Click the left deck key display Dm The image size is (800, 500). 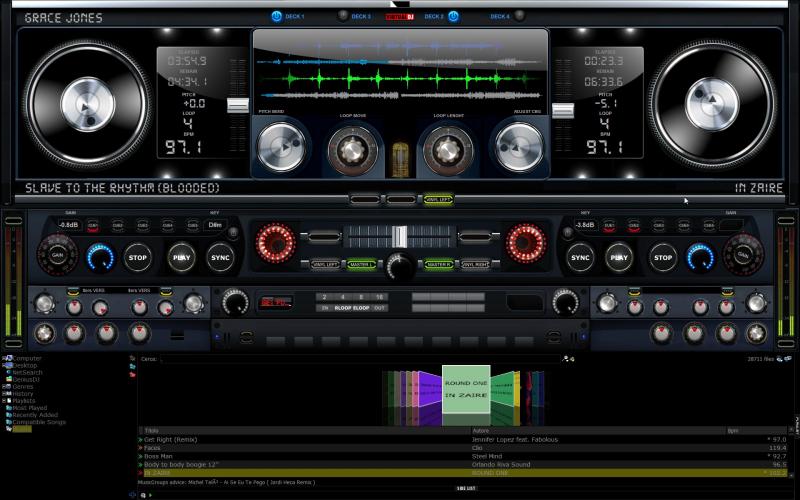point(215,225)
